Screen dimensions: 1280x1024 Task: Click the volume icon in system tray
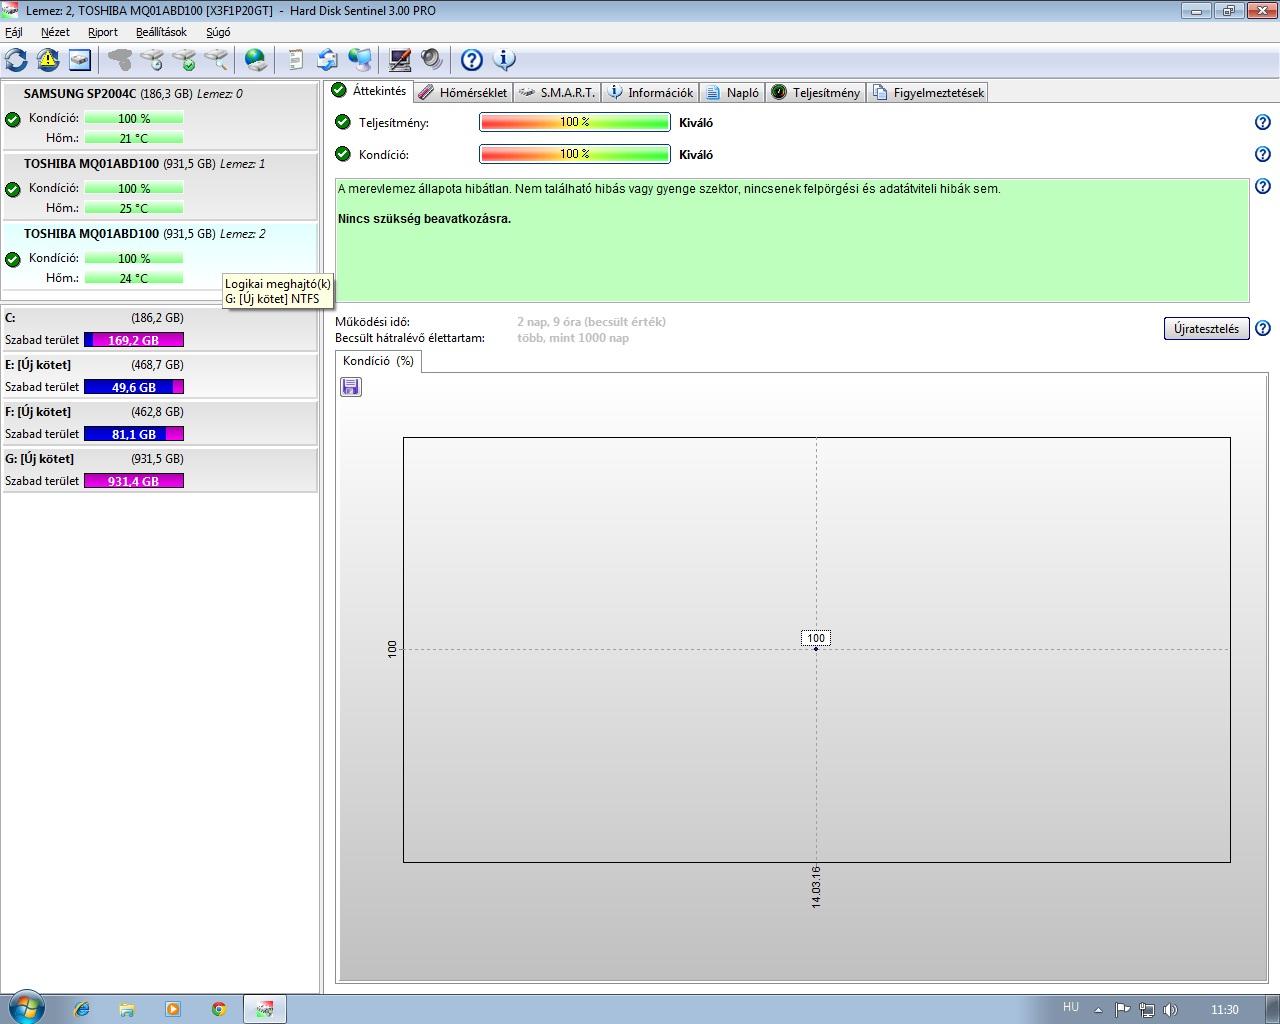click(1171, 1010)
